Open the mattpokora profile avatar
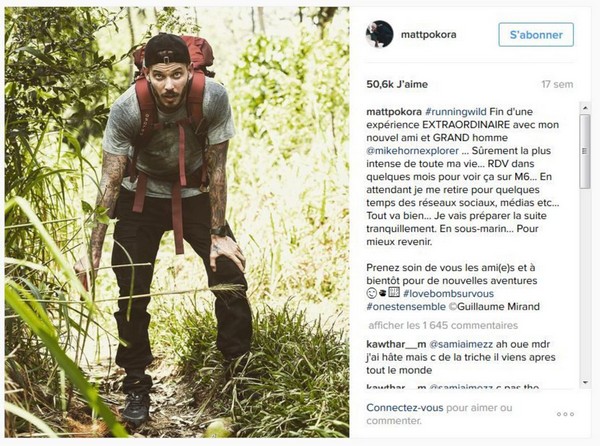 (379, 34)
